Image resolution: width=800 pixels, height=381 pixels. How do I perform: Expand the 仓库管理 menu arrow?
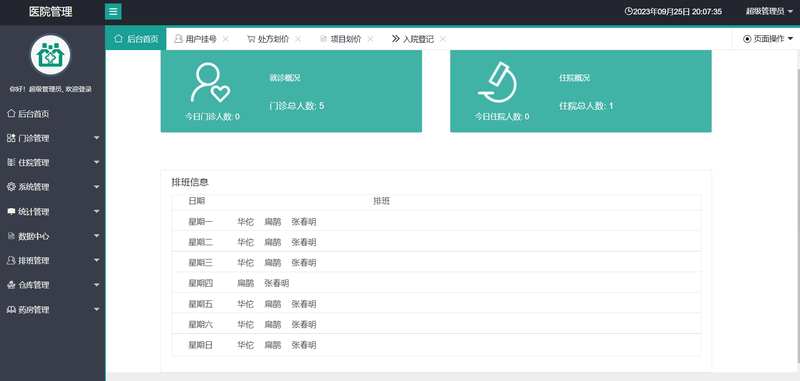[x=96, y=285]
